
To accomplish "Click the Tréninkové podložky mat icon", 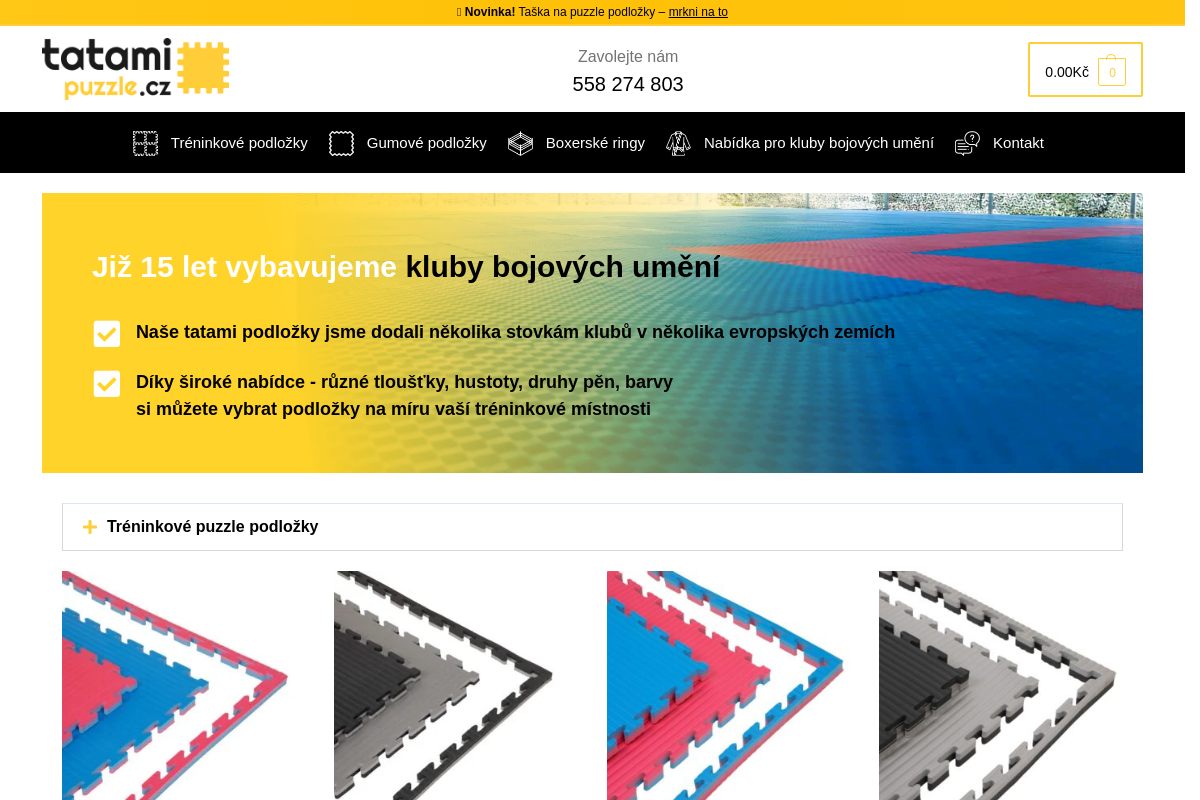I will coord(145,143).
